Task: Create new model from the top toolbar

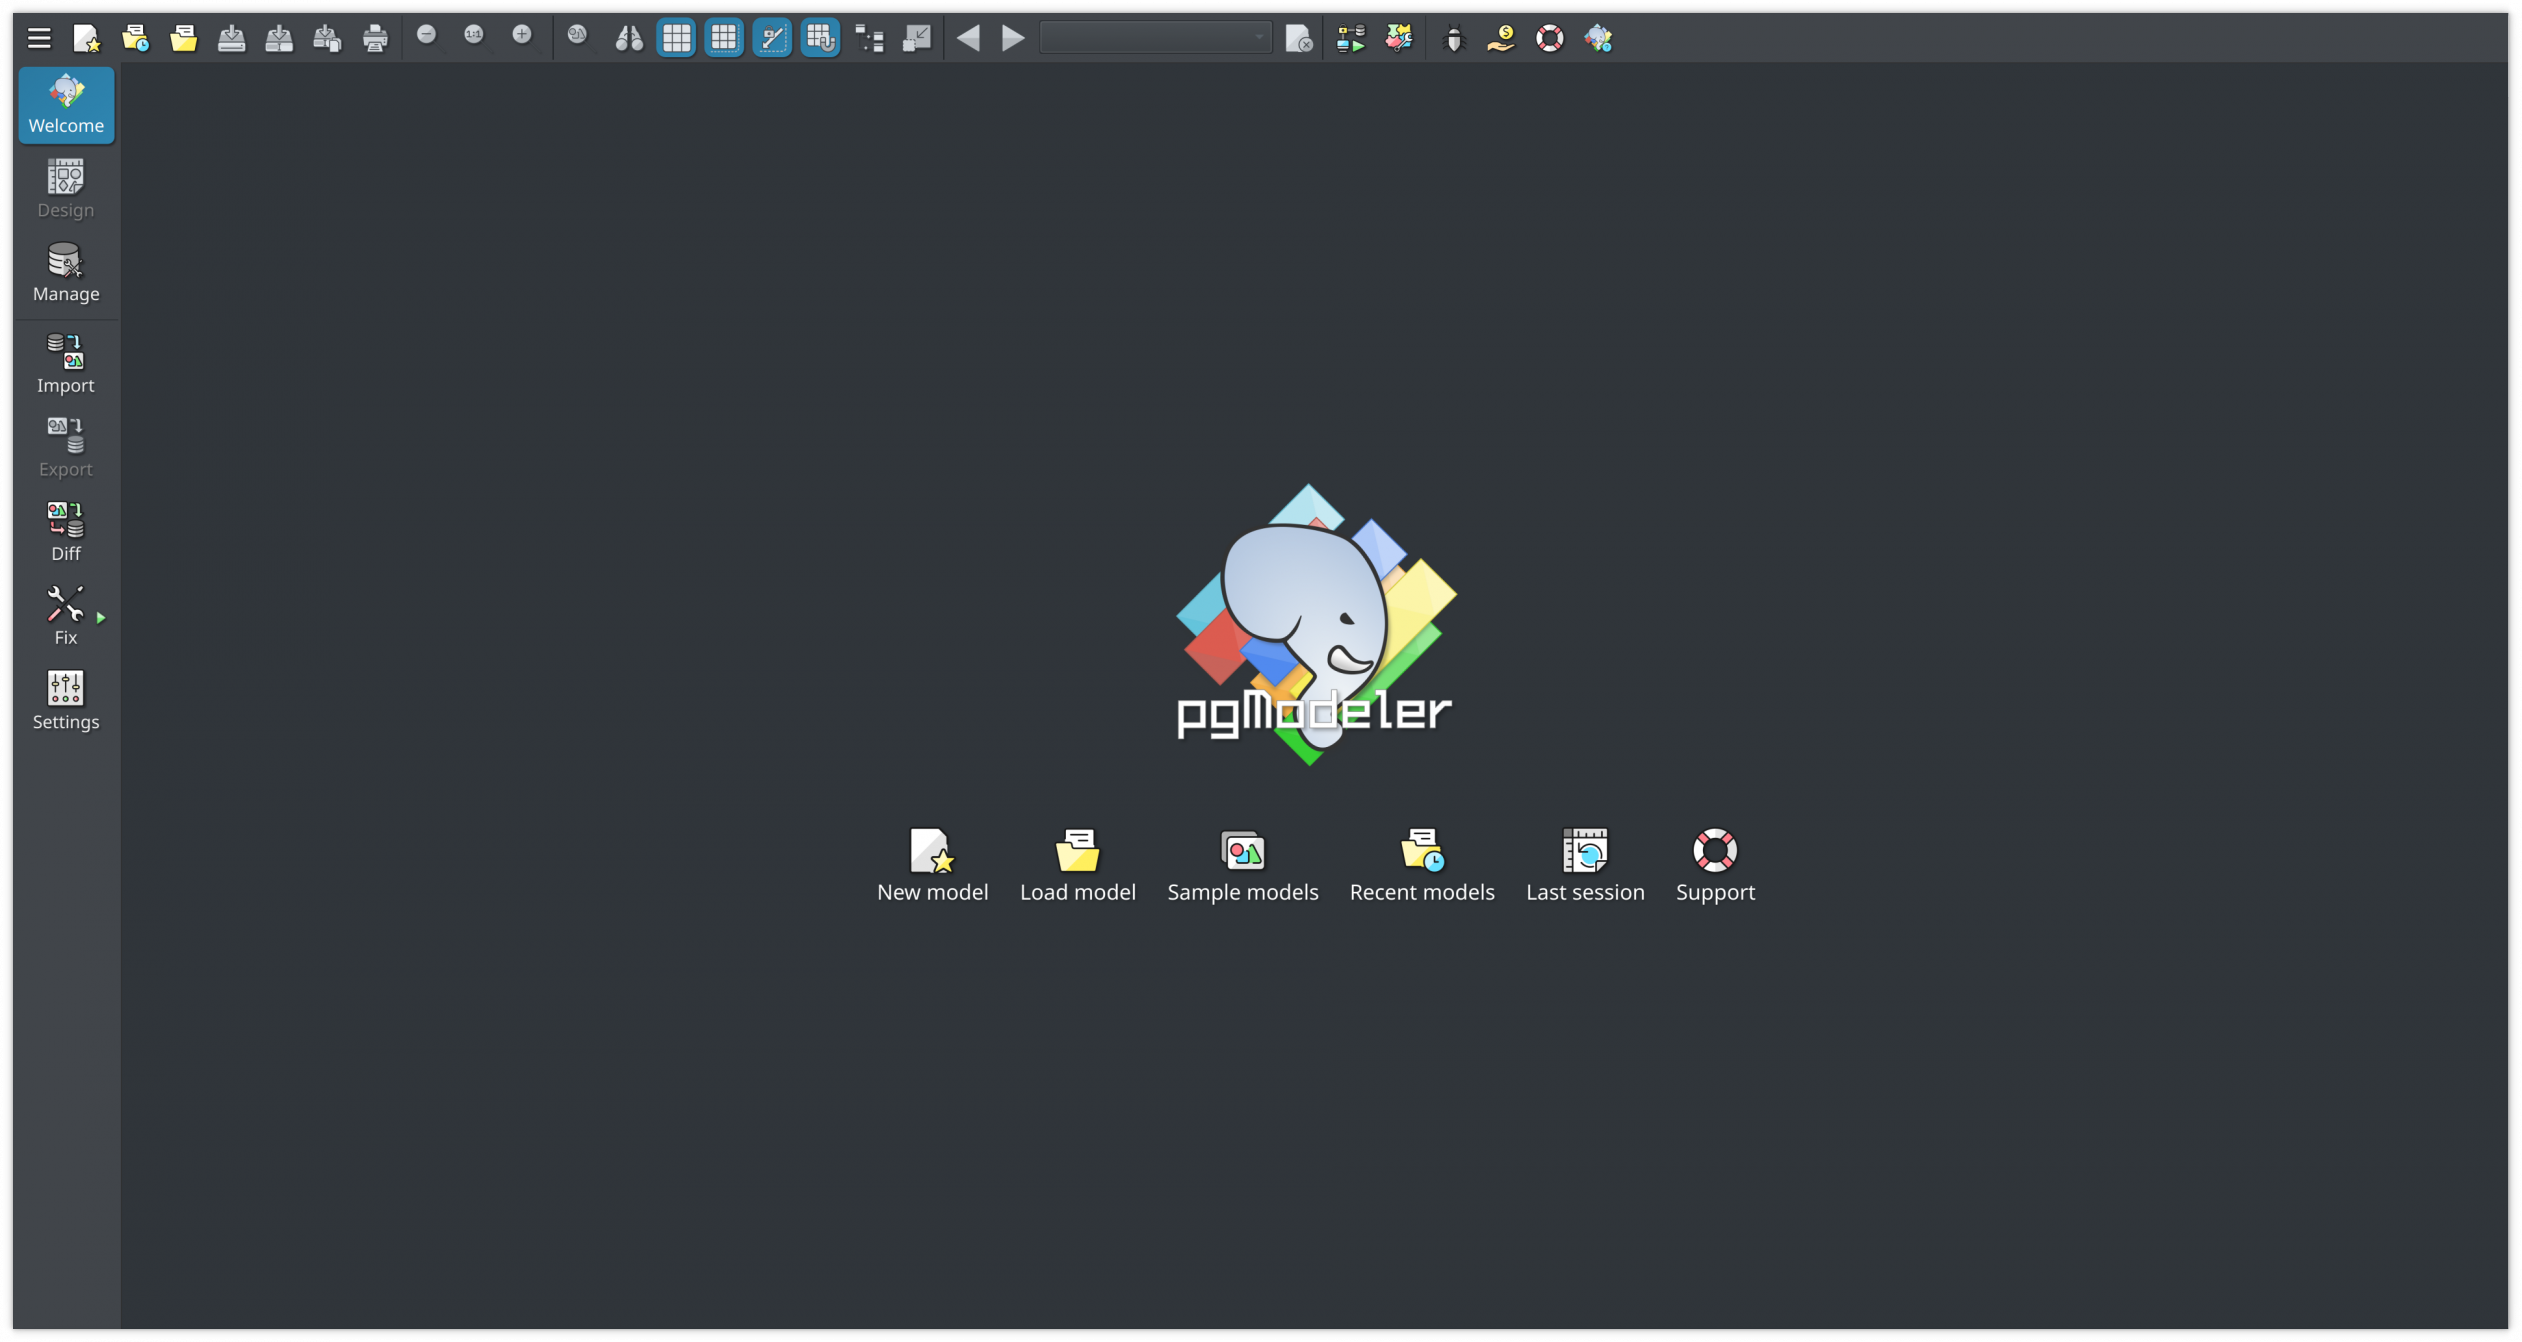Action: (87, 38)
